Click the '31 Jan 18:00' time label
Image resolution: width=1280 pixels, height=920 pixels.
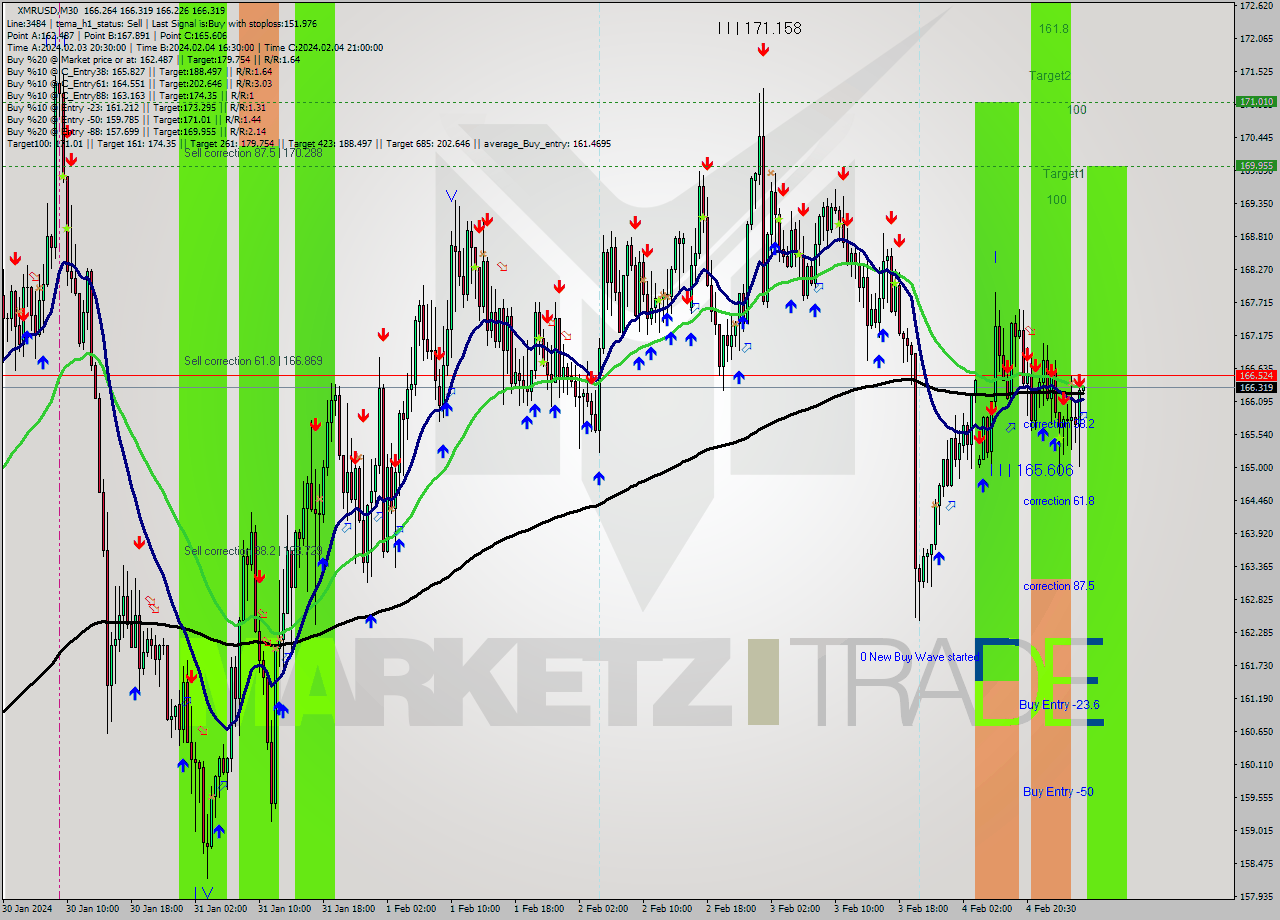[348, 909]
